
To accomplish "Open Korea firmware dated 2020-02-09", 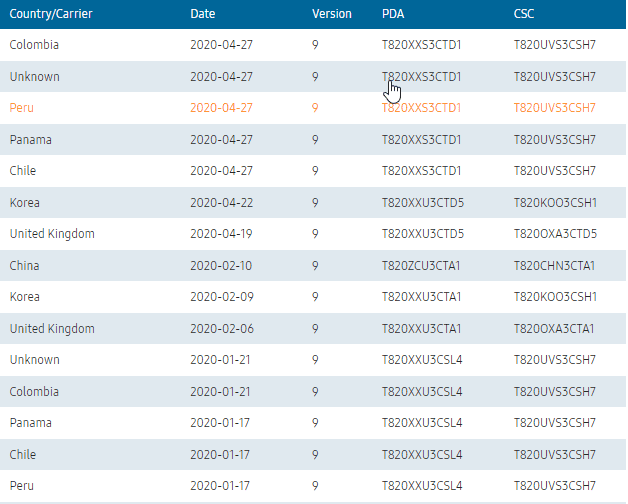I will pyautogui.click(x=25, y=297).
